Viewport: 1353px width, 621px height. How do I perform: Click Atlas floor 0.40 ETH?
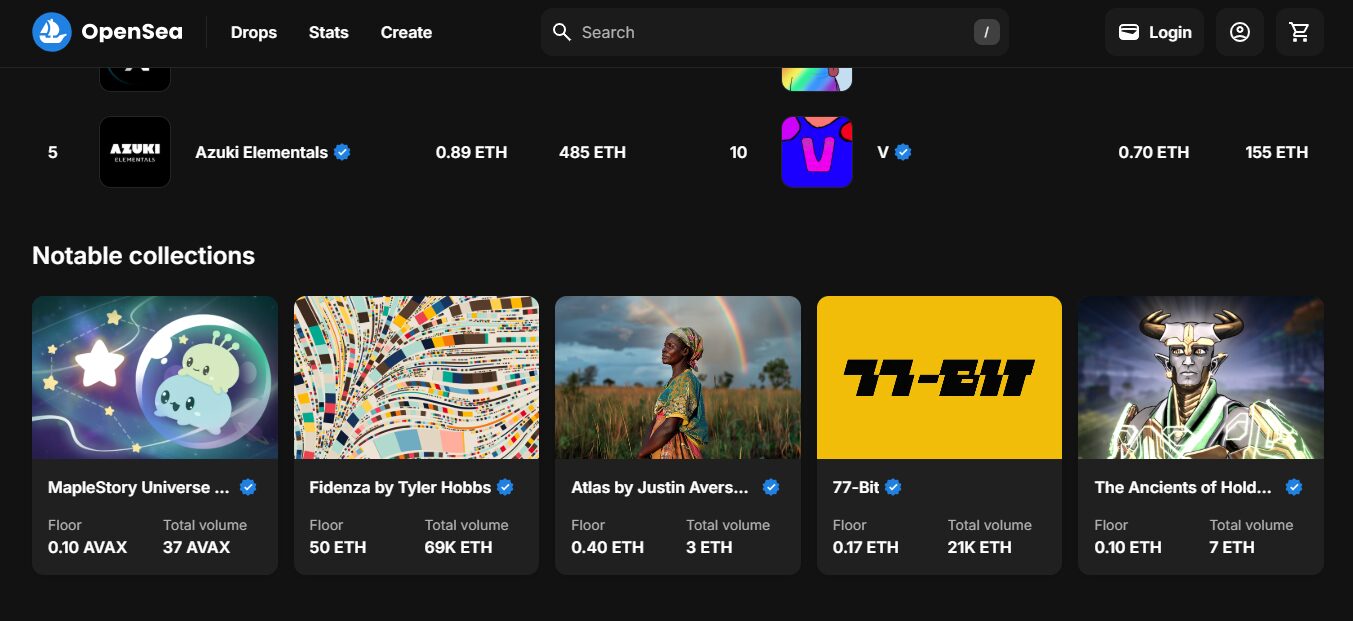coord(607,547)
